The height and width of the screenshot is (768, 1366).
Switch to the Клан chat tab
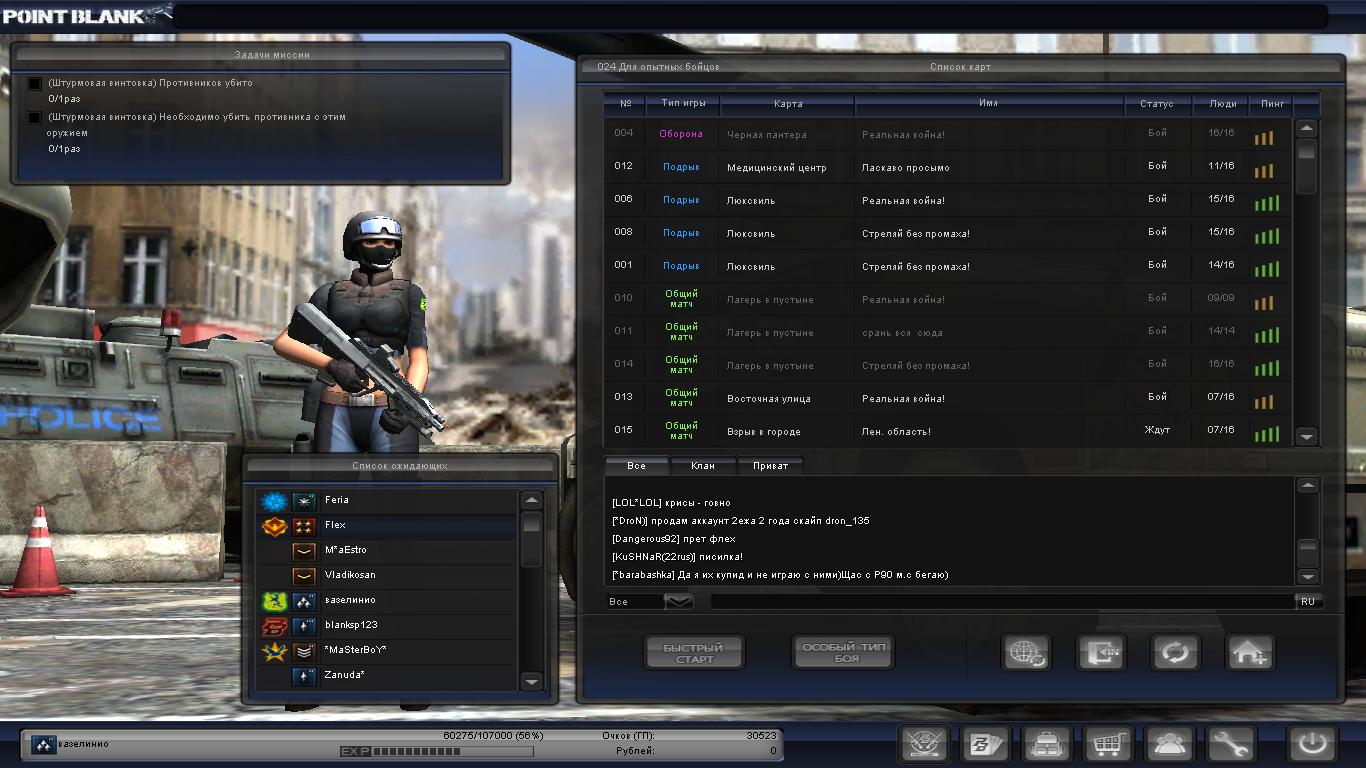pos(703,466)
